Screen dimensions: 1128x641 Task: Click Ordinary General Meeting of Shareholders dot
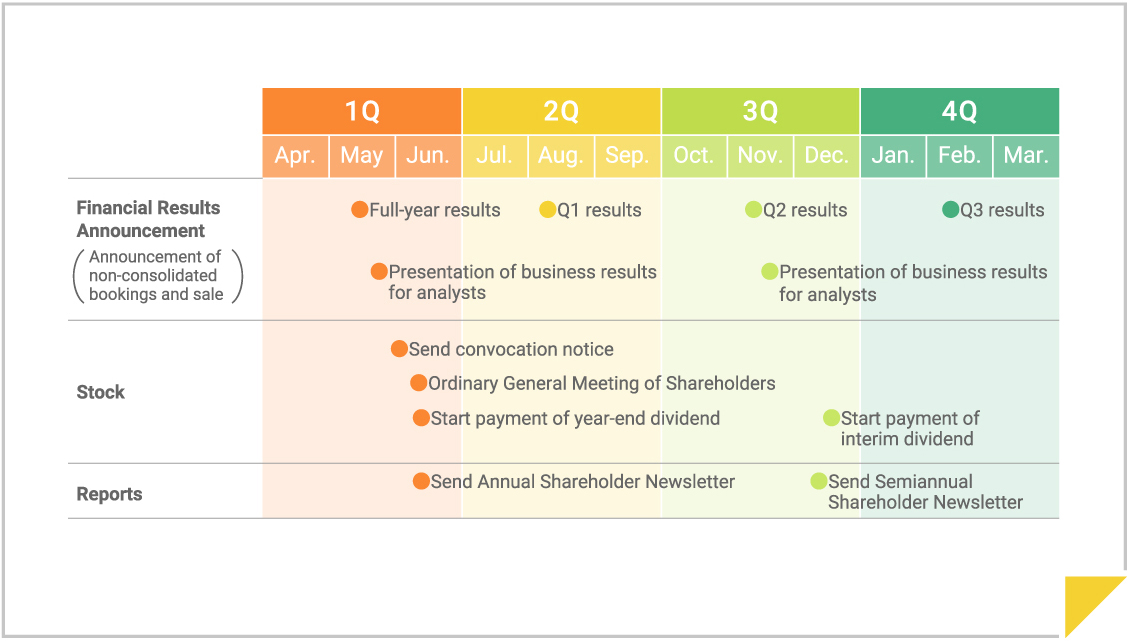pos(419,383)
